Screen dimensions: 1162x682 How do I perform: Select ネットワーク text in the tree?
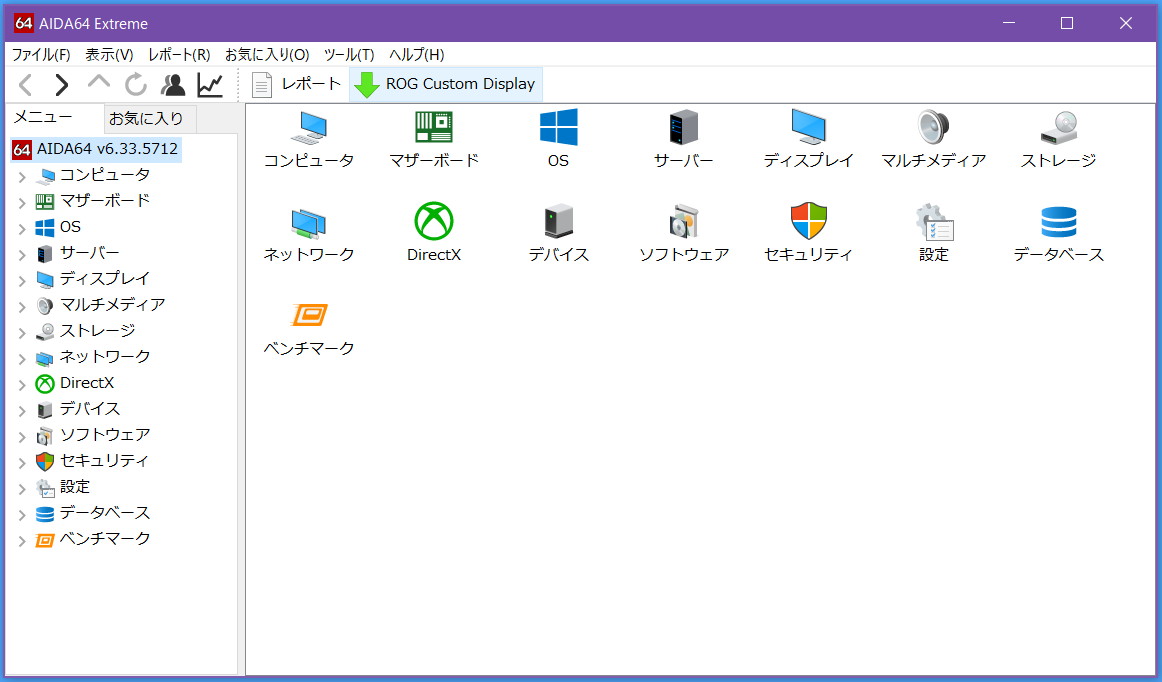104,357
